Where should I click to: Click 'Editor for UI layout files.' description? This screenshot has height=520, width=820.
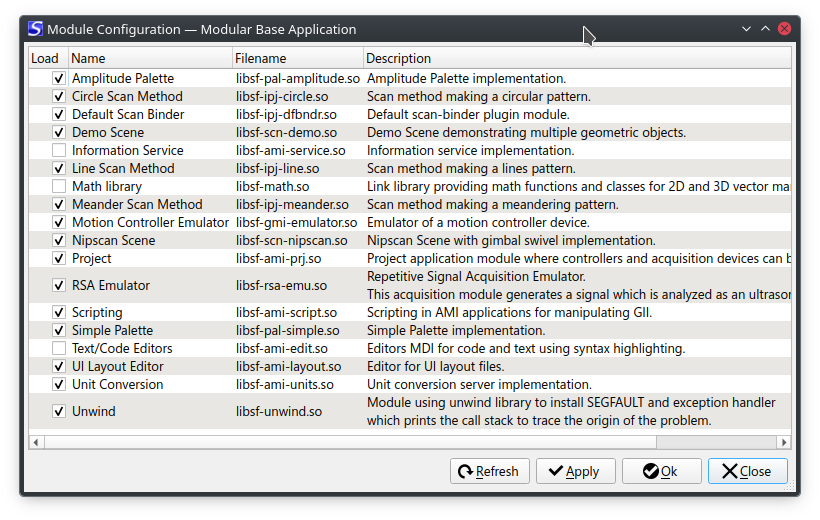435,367
